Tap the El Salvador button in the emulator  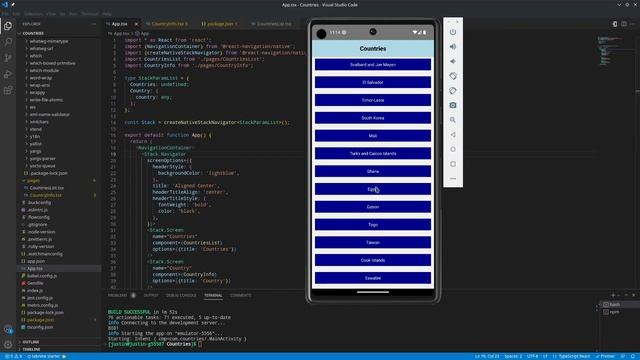[373, 82]
